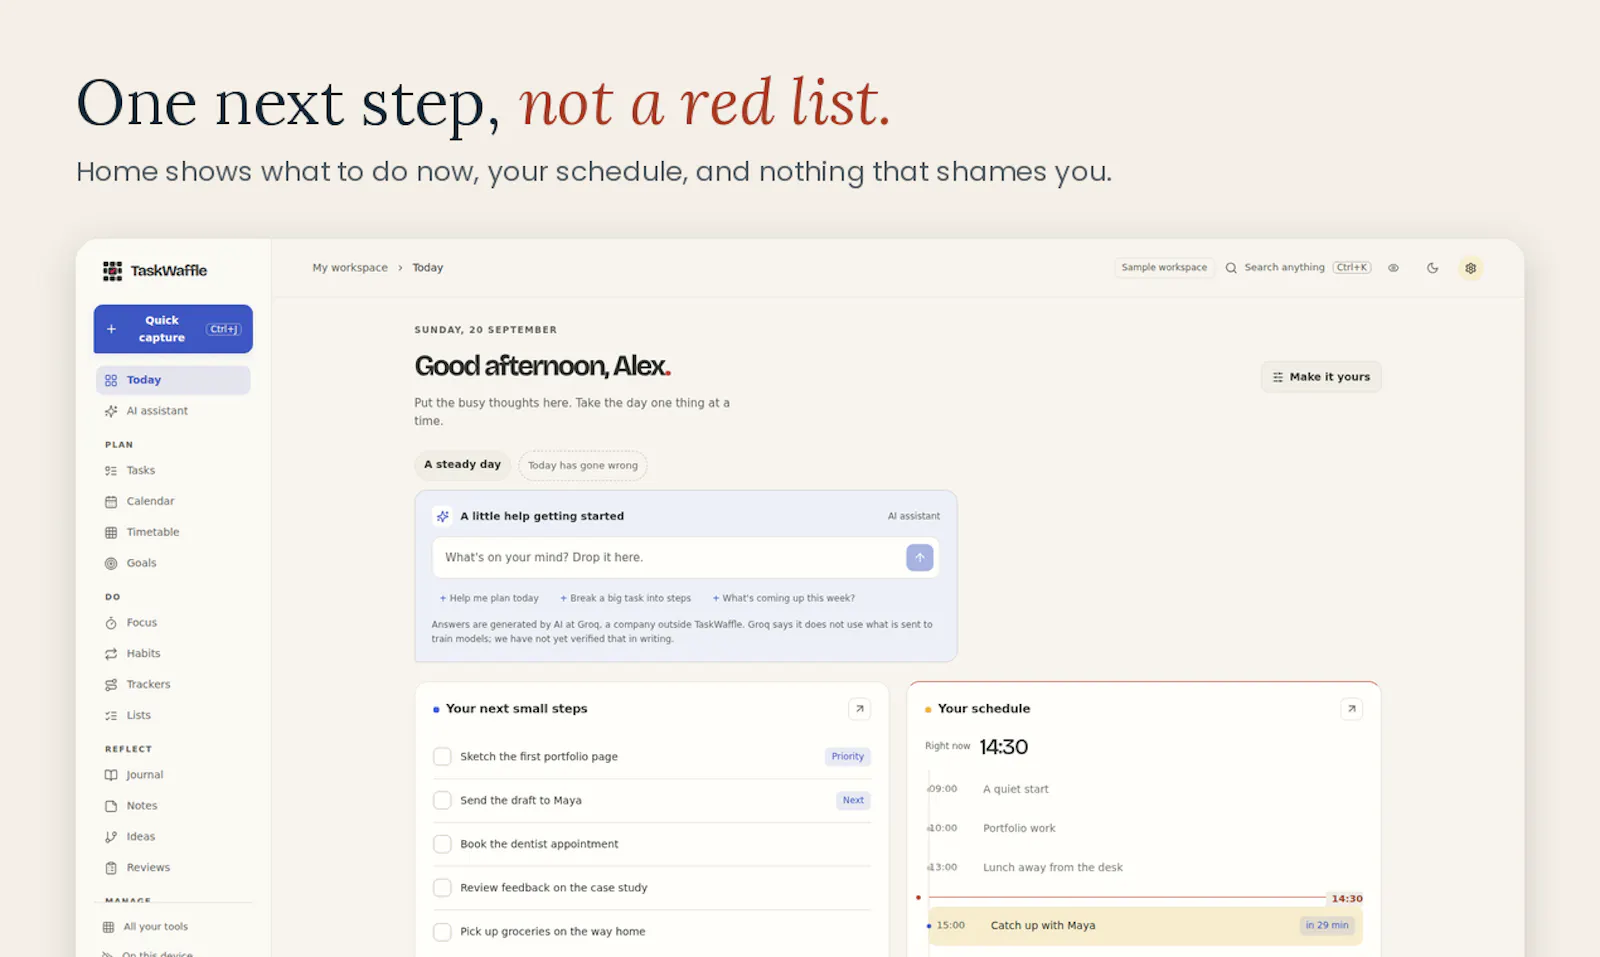Click the Catch up with Maya event
1600x957 pixels.
tap(1145, 926)
